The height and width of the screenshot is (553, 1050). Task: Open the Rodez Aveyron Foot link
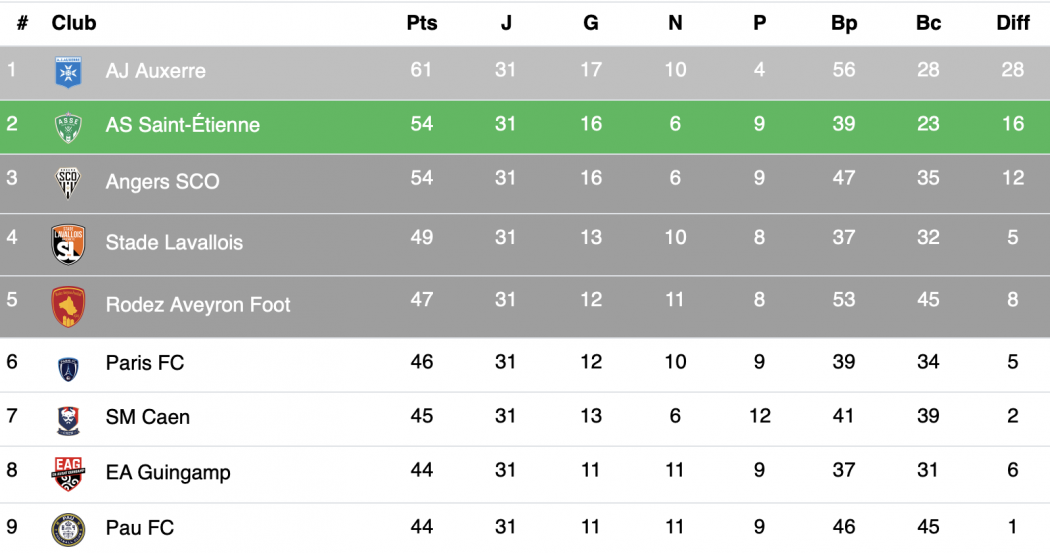coord(198,305)
